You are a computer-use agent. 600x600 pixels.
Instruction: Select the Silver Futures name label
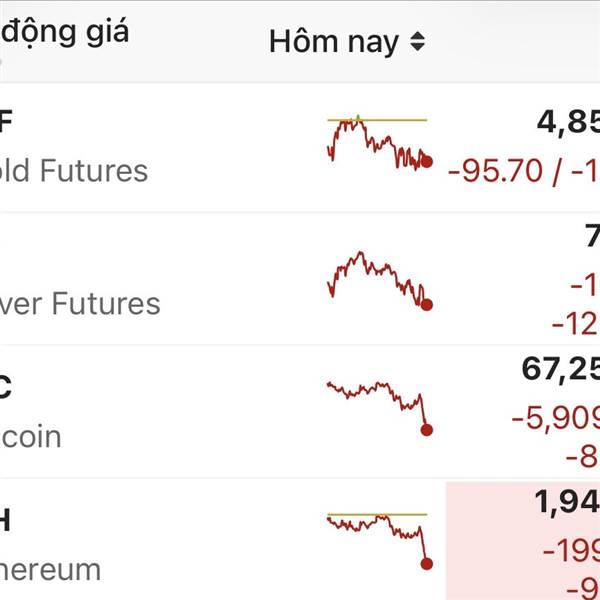(x=82, y=303)
